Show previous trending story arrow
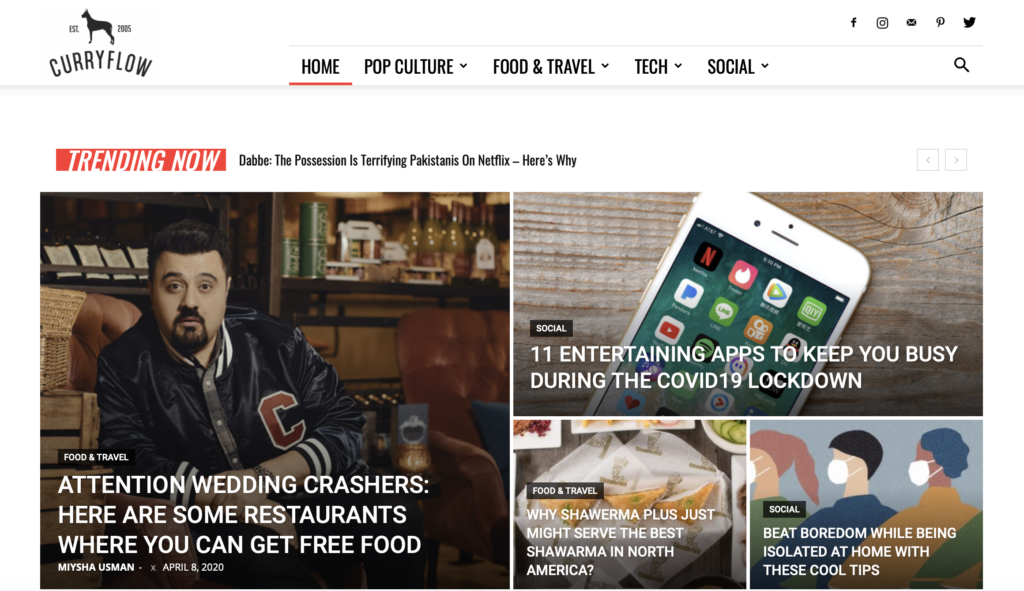 point(927,160)
